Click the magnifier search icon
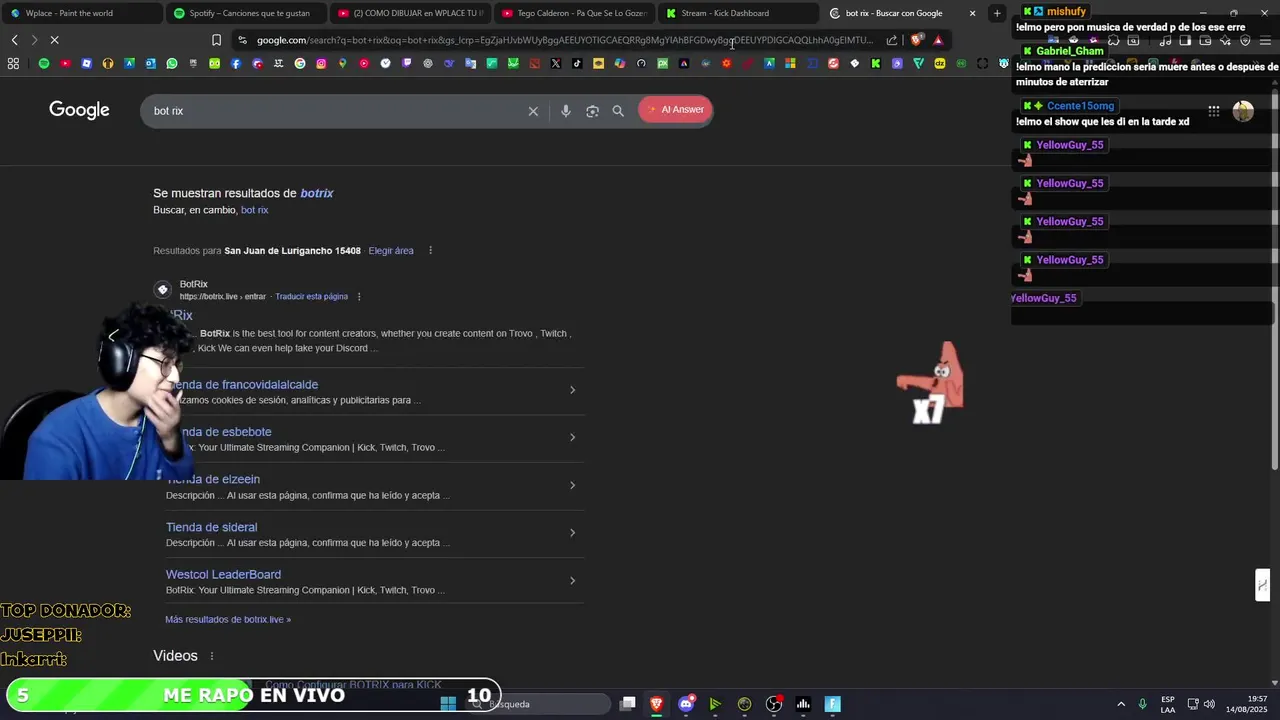The height and width of the screenshot is (720, 1280). click(618, 111)
